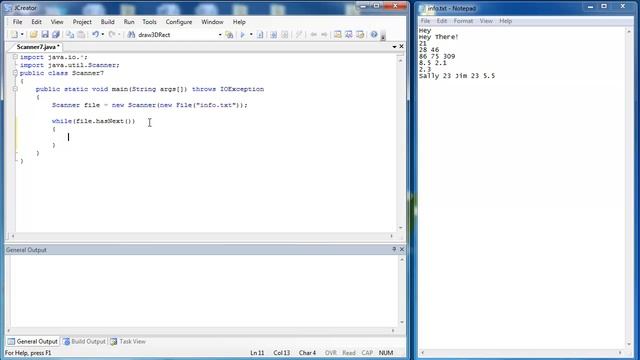Click the Navigate Back arrow icon
Viewport: 640px width, 360px height.
point(313,35)
